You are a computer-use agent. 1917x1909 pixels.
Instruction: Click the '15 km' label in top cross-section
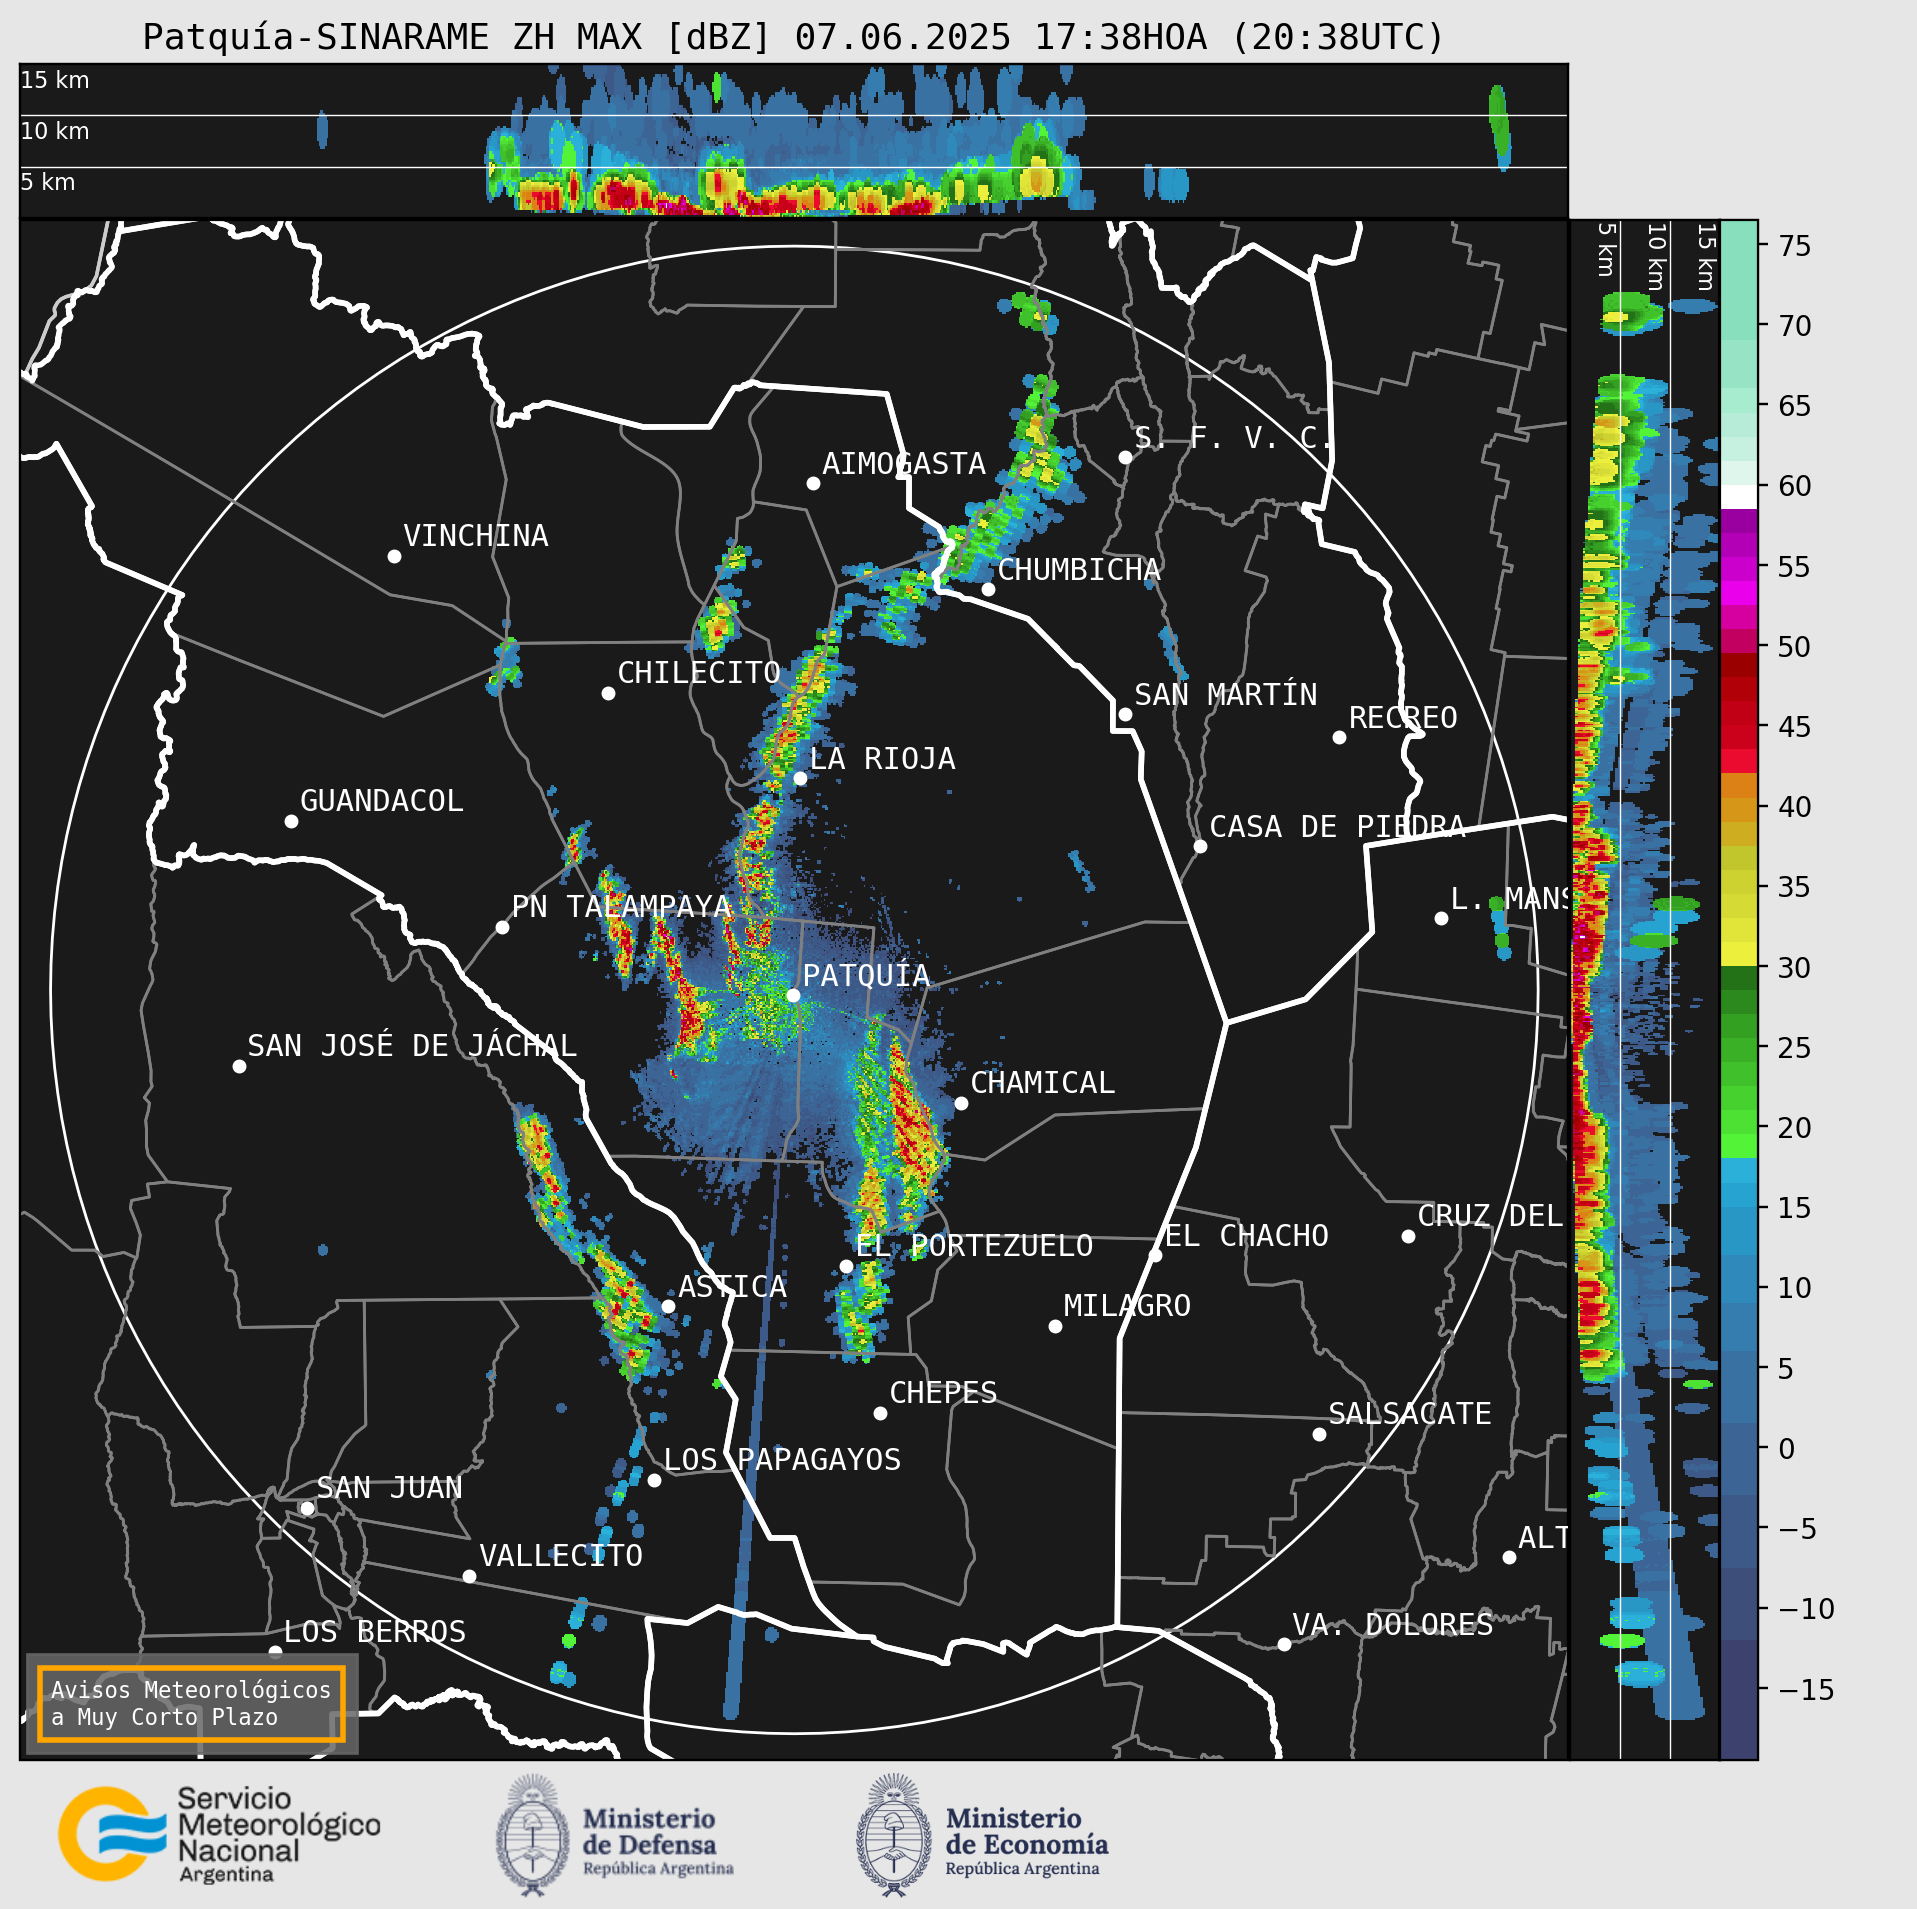tap(55, 80)
